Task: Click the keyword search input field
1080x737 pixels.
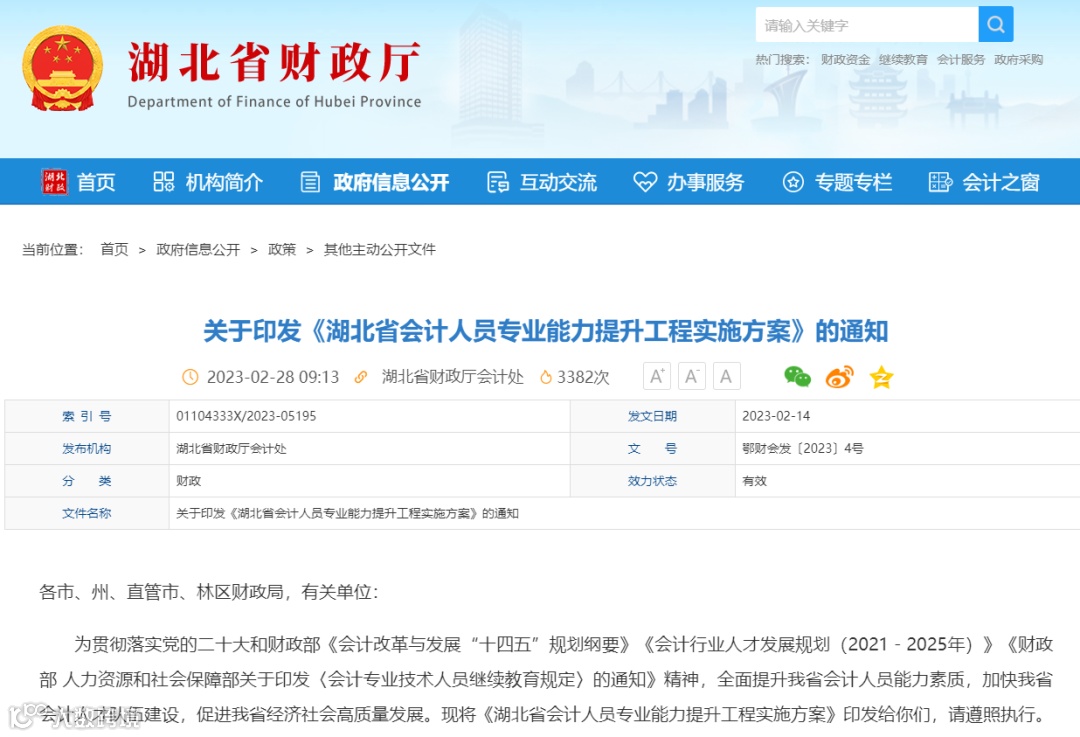Action: click(866, 25)
